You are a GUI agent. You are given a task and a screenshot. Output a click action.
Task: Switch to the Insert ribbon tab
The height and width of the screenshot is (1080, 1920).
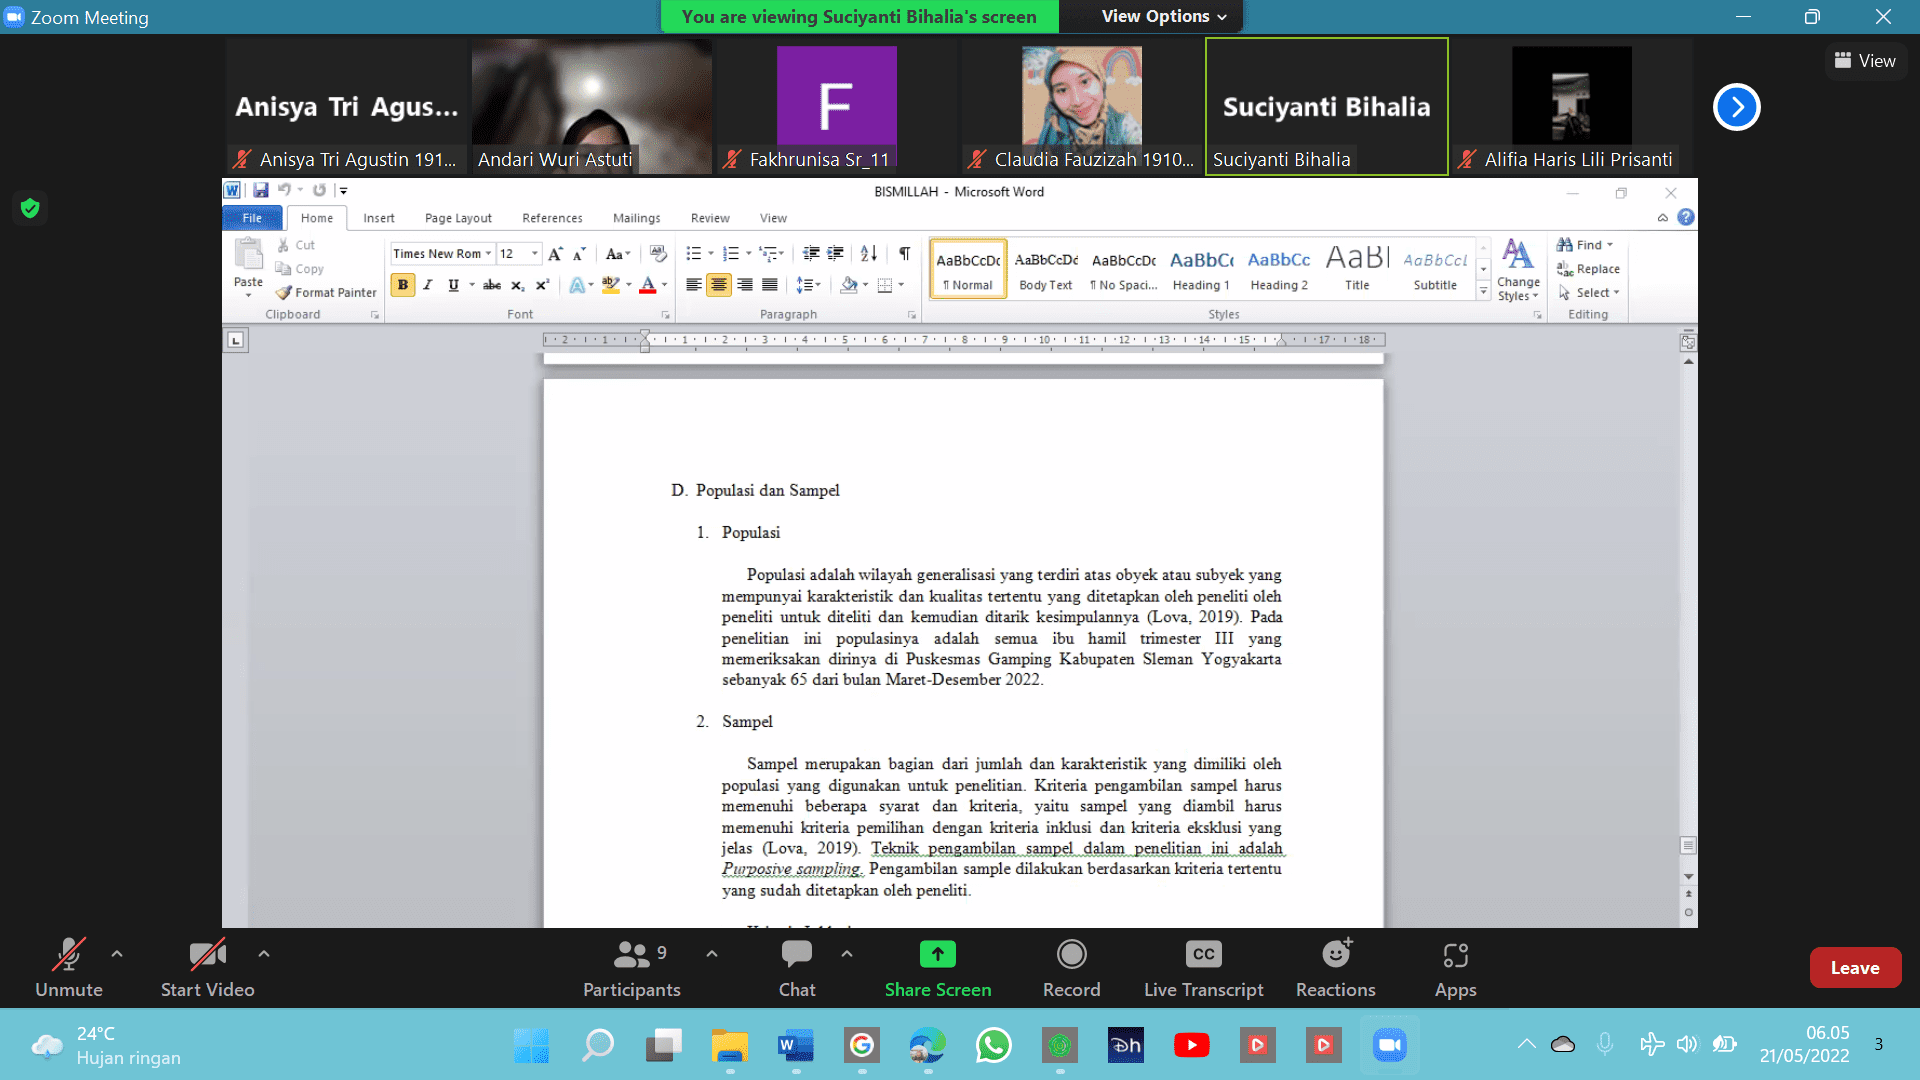pos(378,218)
